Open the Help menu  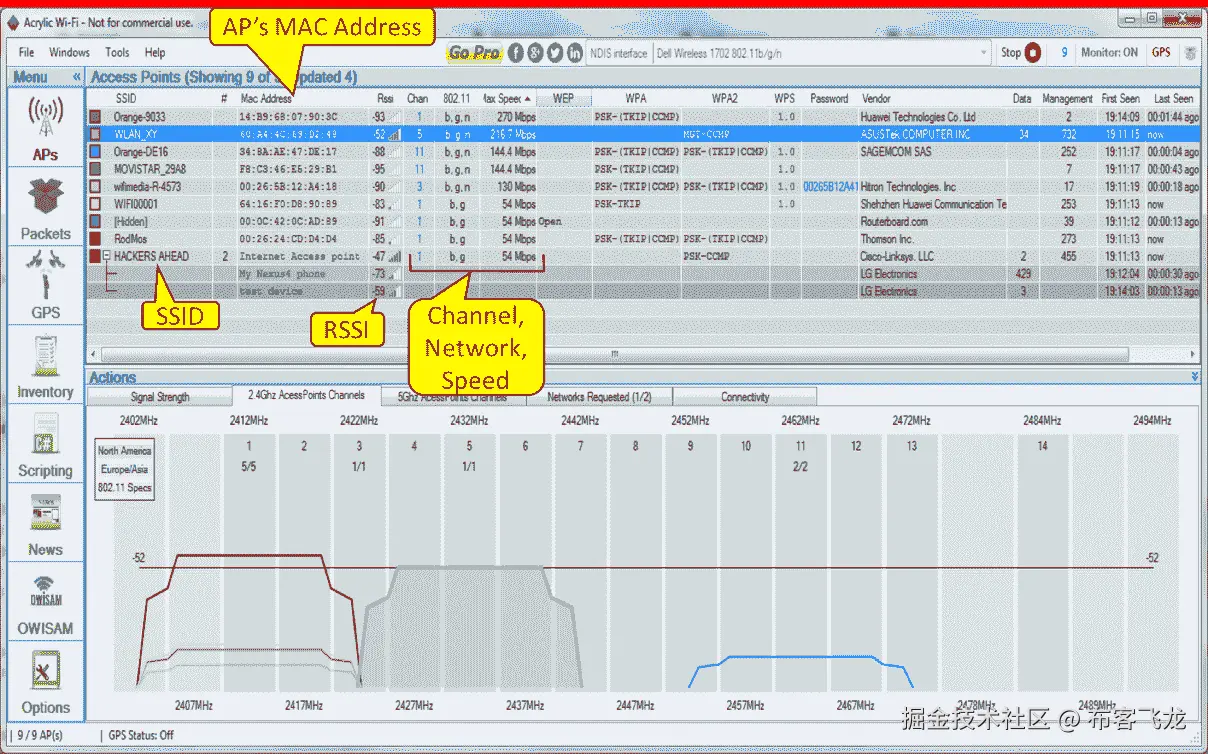pyautogui.click(x=155, y=53)
